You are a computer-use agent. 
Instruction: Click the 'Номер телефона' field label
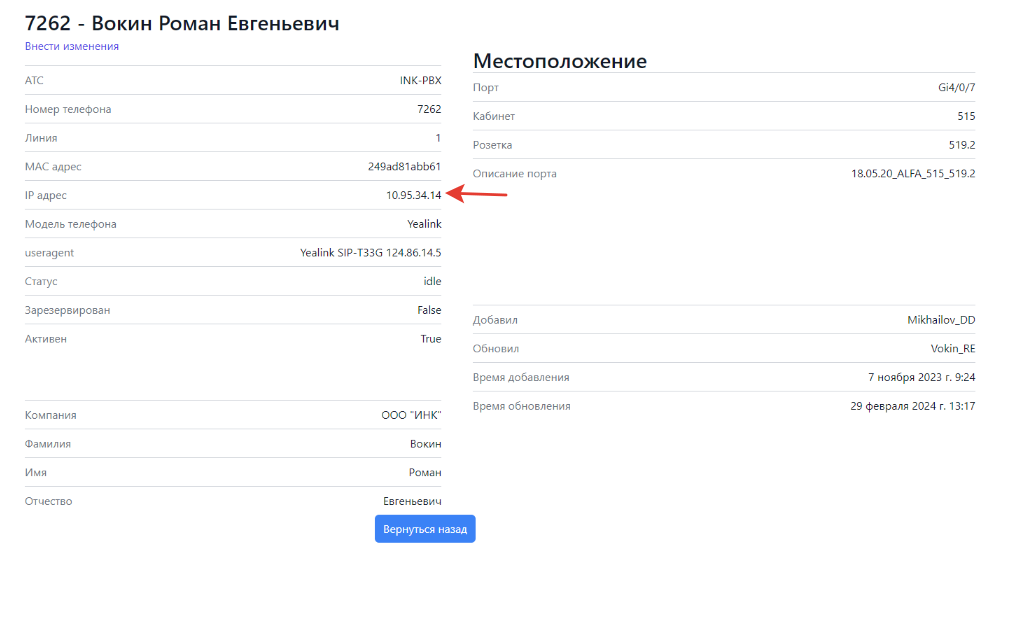(68, 109)
